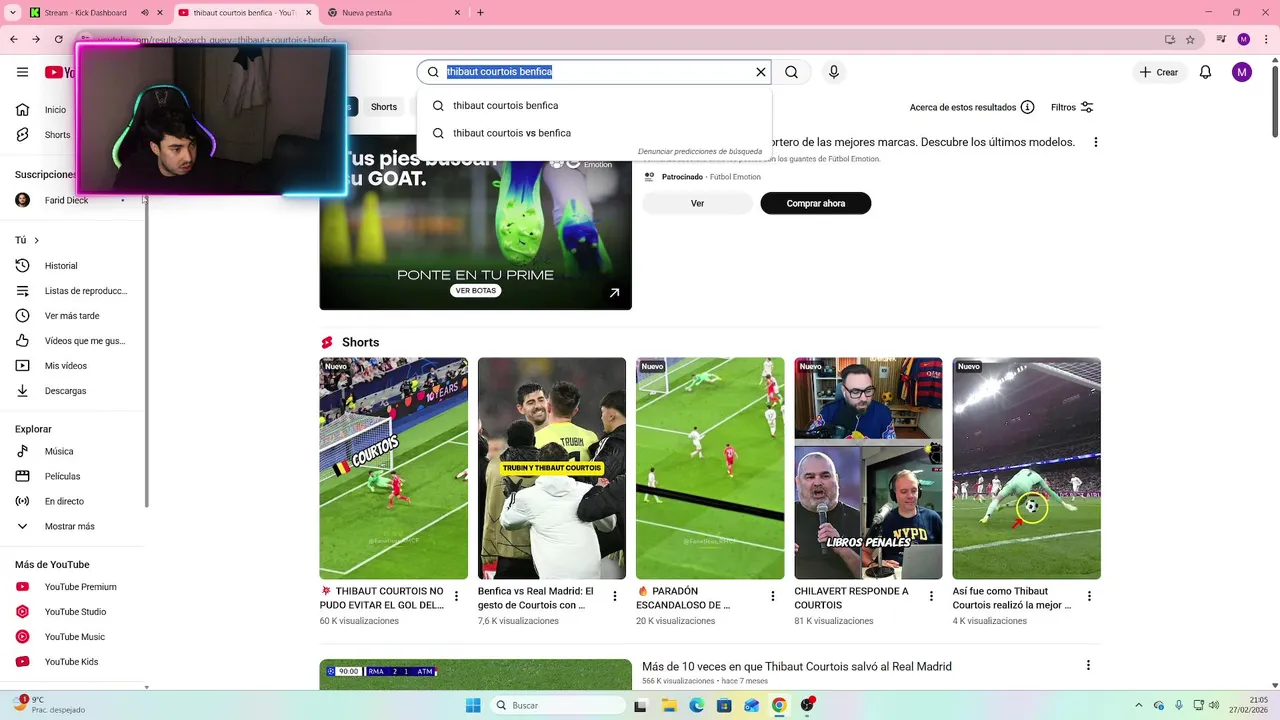The image size is (1280, 720).
Task: Open 'Más de 10 veces en que Thibaut Courtois' video
Action: tap(797, 667)
